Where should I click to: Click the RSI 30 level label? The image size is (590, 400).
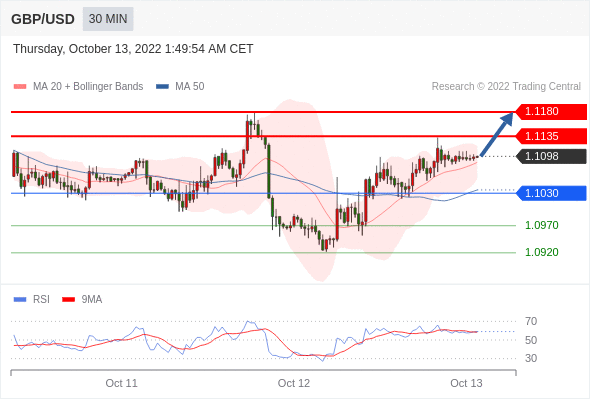pos(531,358)
